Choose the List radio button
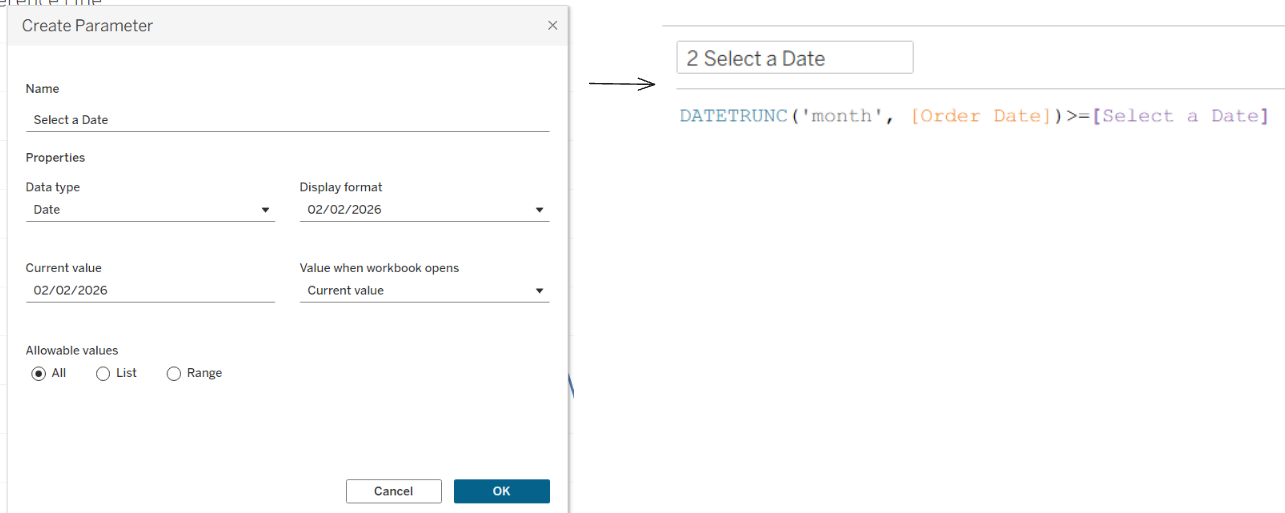 click(x=103, y=373)
